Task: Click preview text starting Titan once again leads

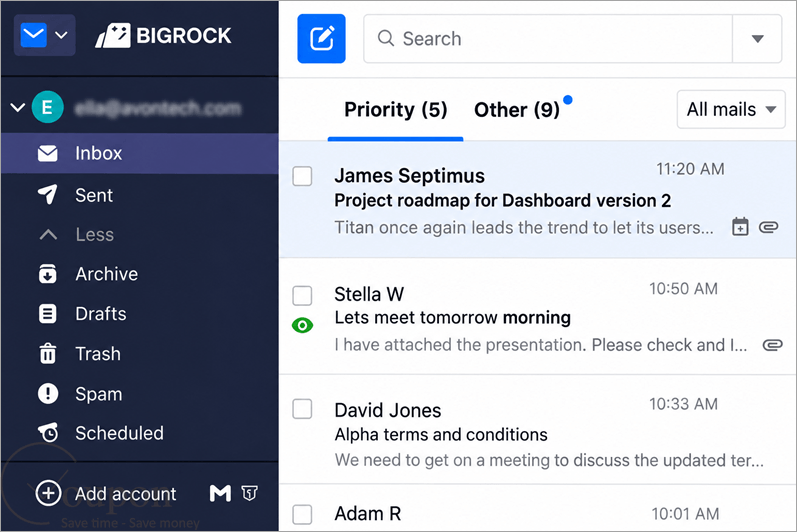Action: (x=524, y=228)
